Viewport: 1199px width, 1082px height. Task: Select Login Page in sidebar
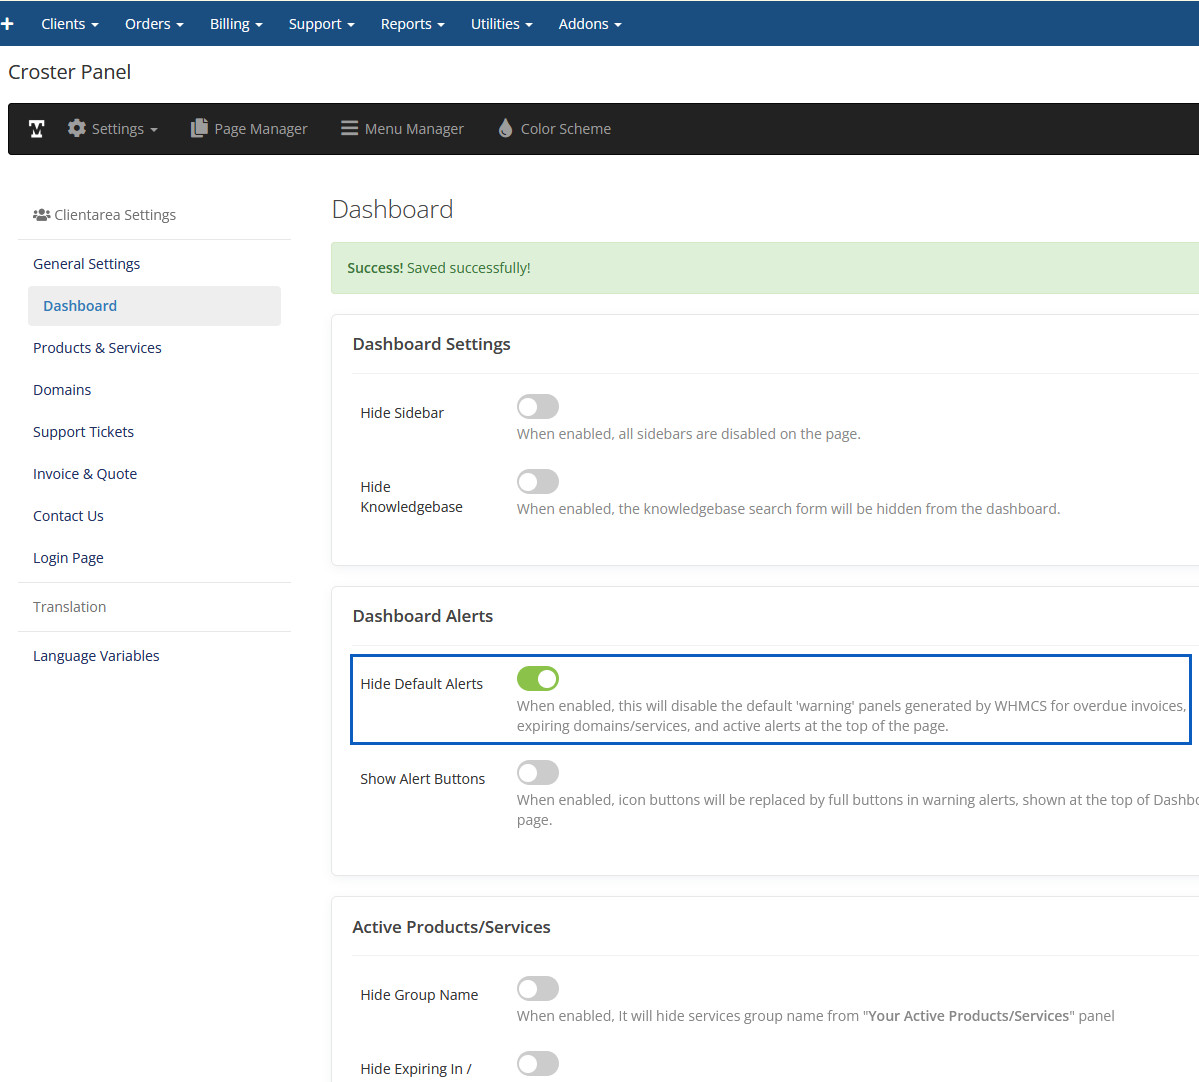[x=68, y=558]
